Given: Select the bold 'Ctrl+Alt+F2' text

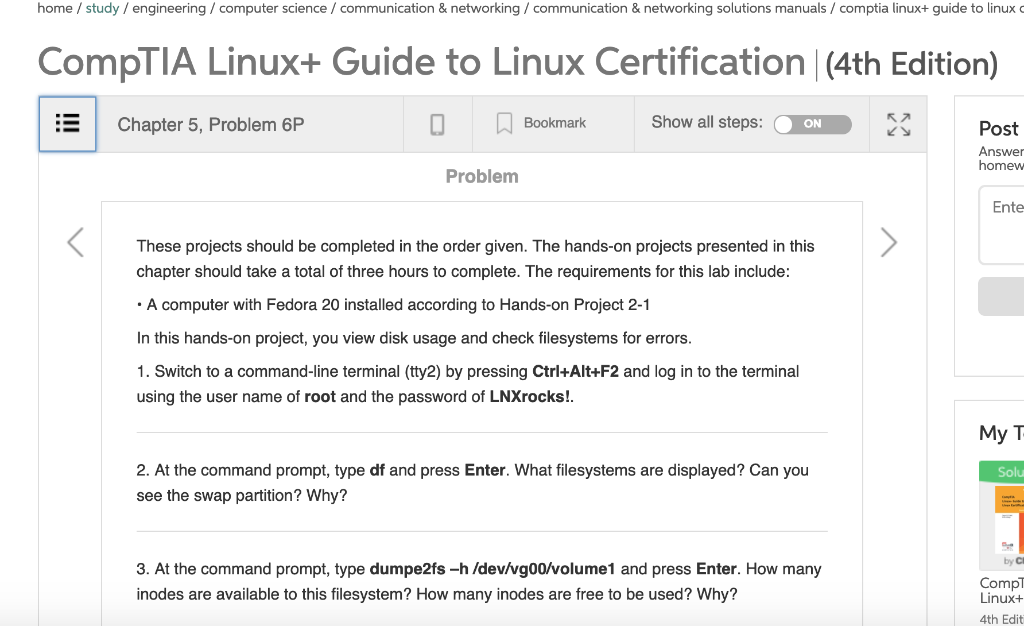Looking at the screenshot, I should (x=575, y=371).
